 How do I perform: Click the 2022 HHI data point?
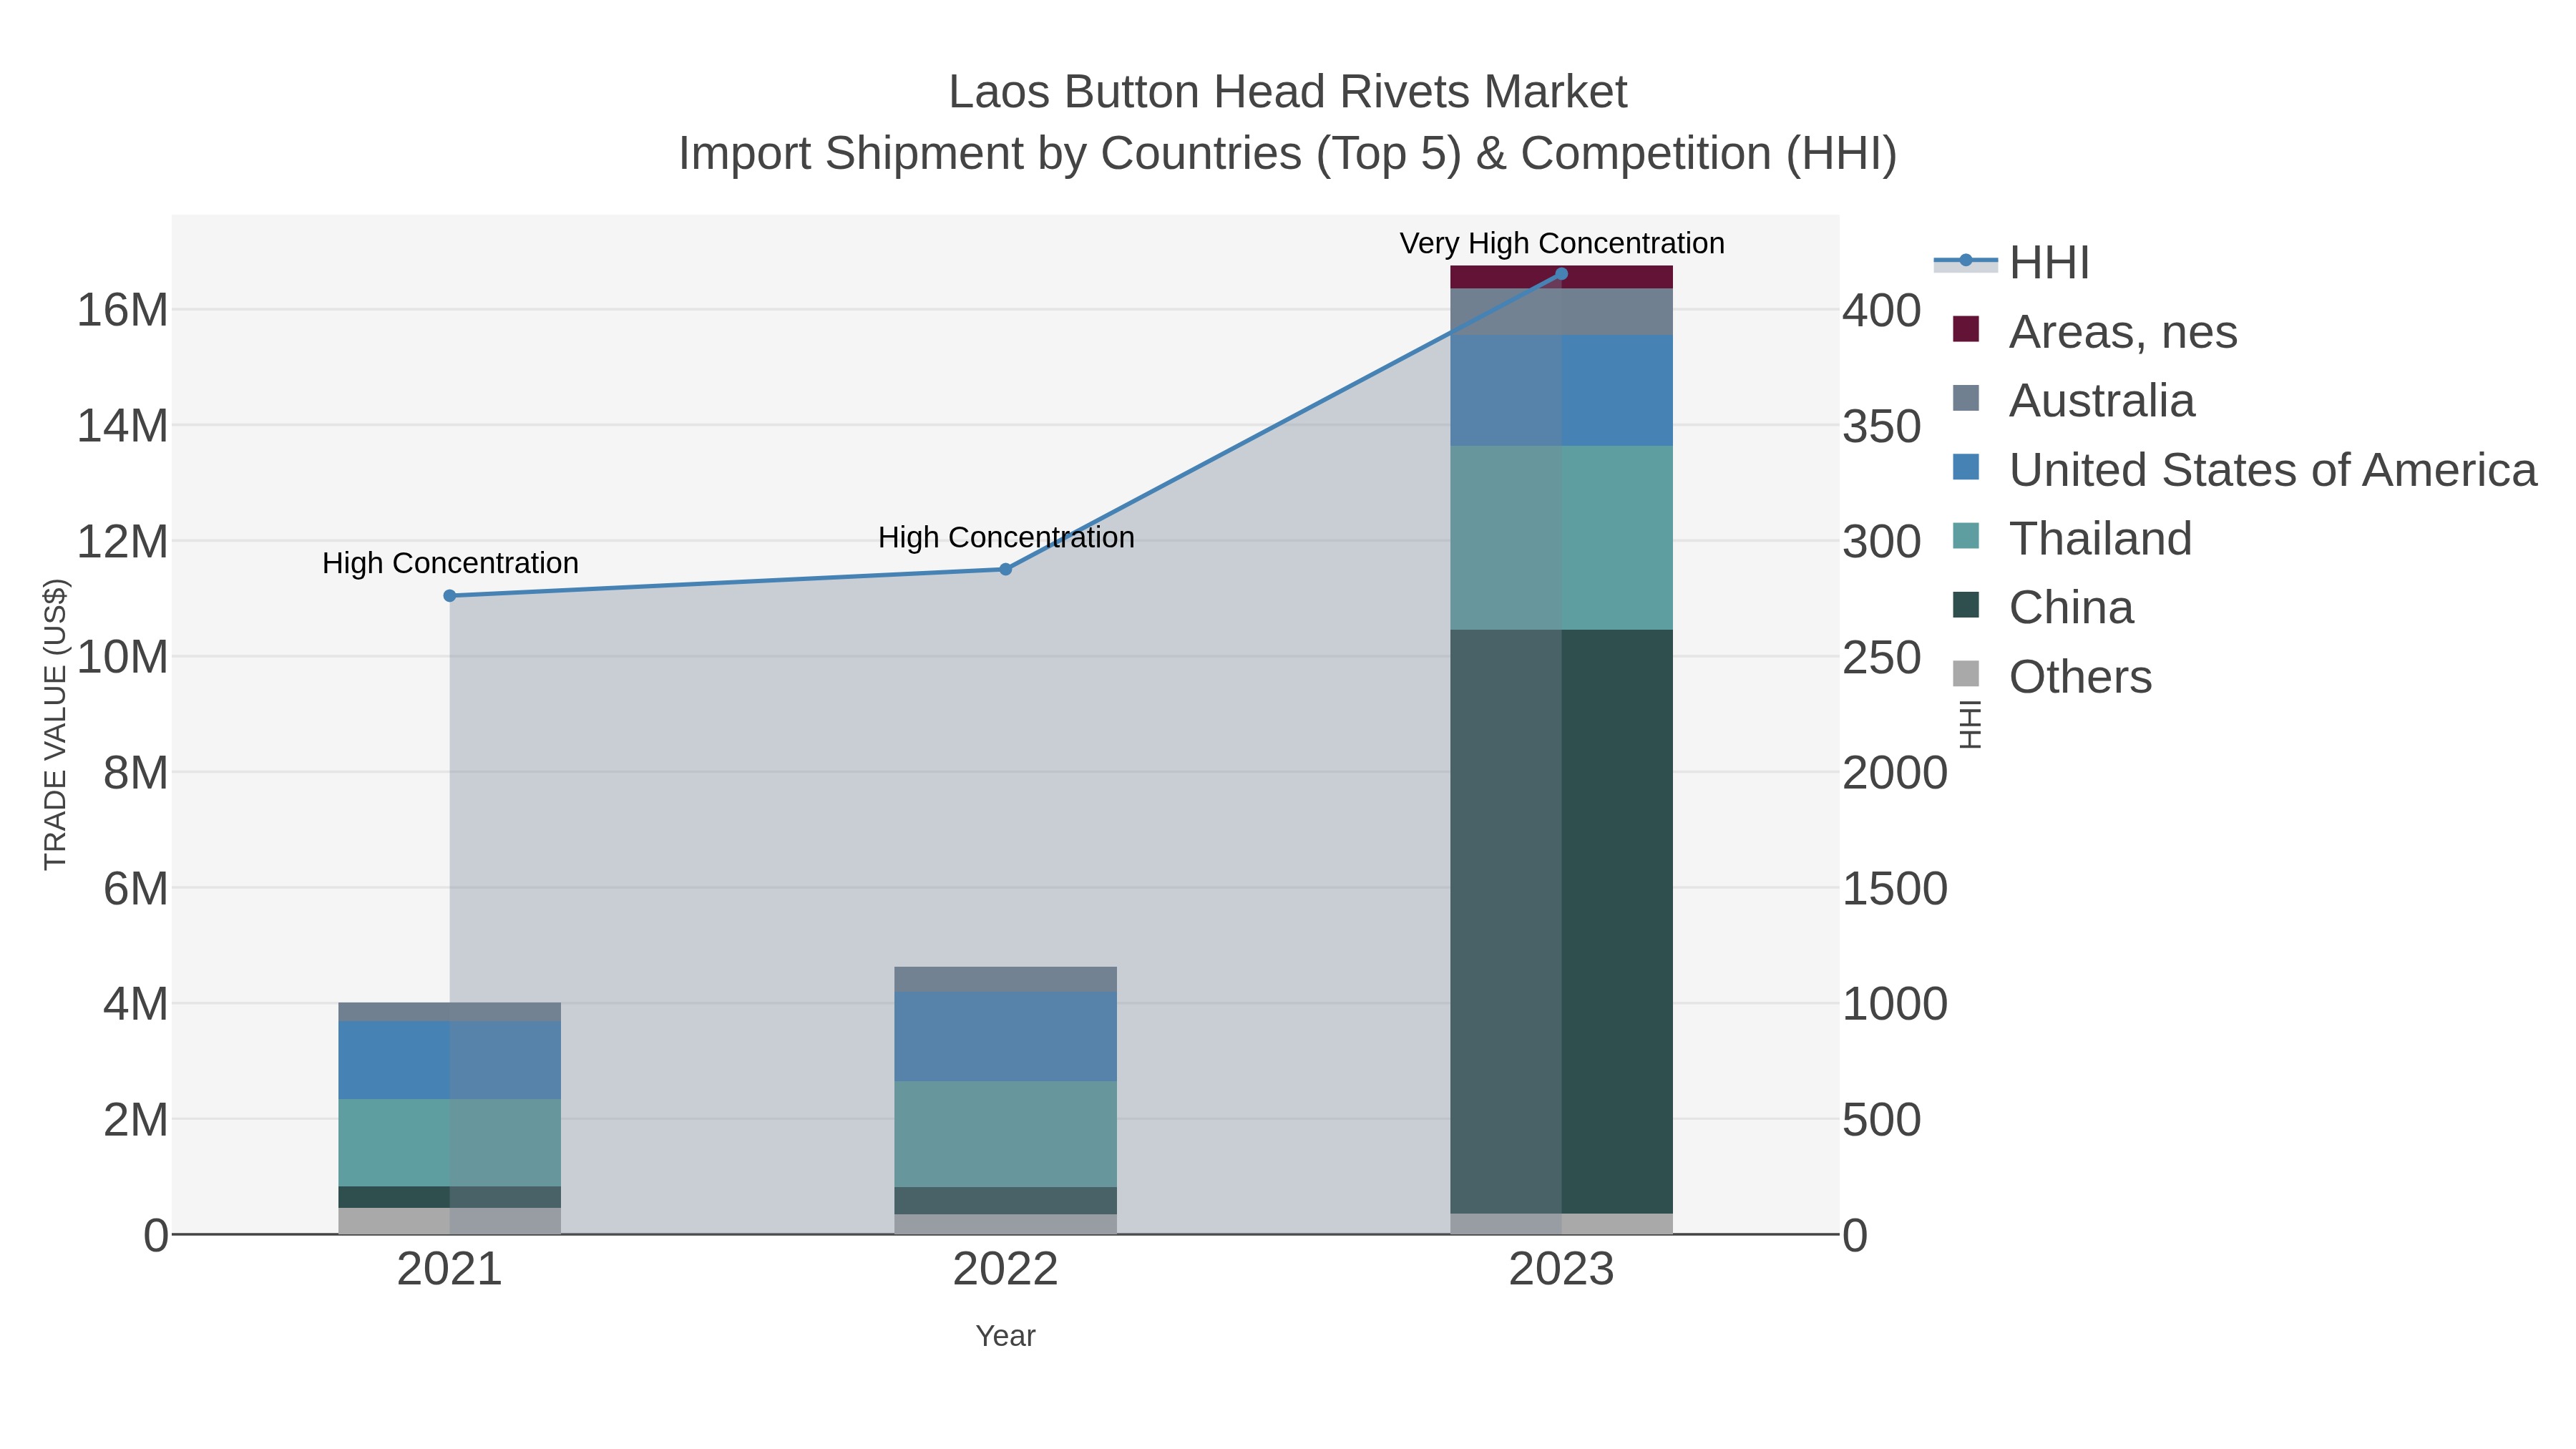1006,569
